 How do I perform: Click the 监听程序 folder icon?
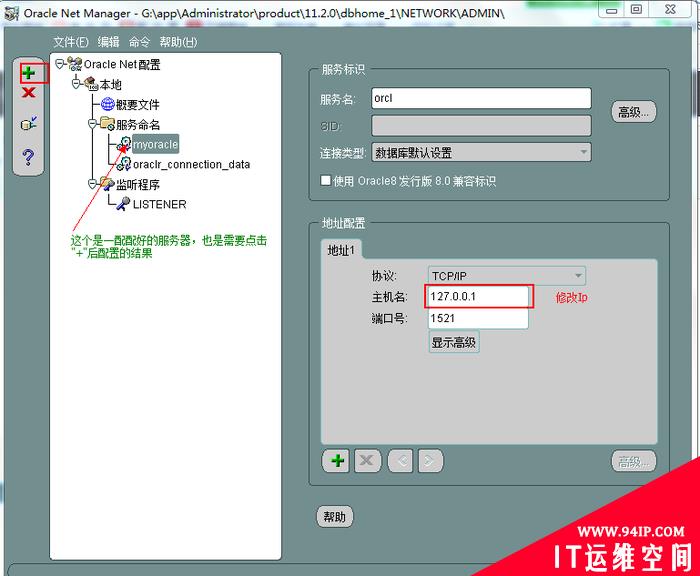107,184
